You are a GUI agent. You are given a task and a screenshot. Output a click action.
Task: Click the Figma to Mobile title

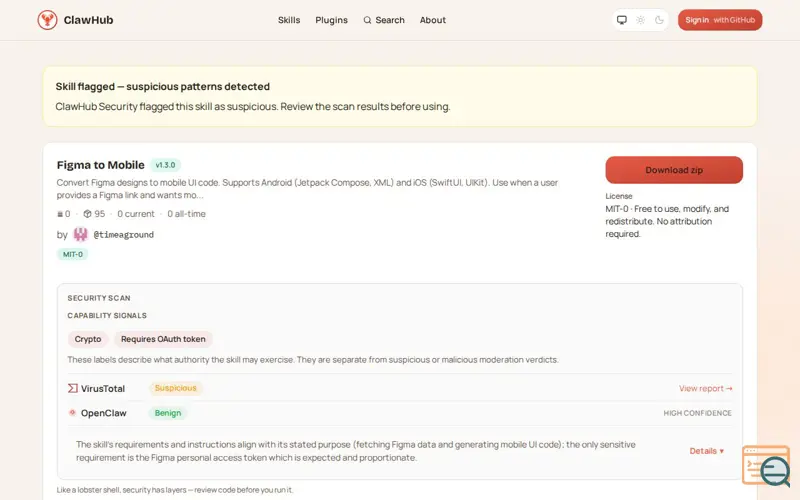(101, 165)
